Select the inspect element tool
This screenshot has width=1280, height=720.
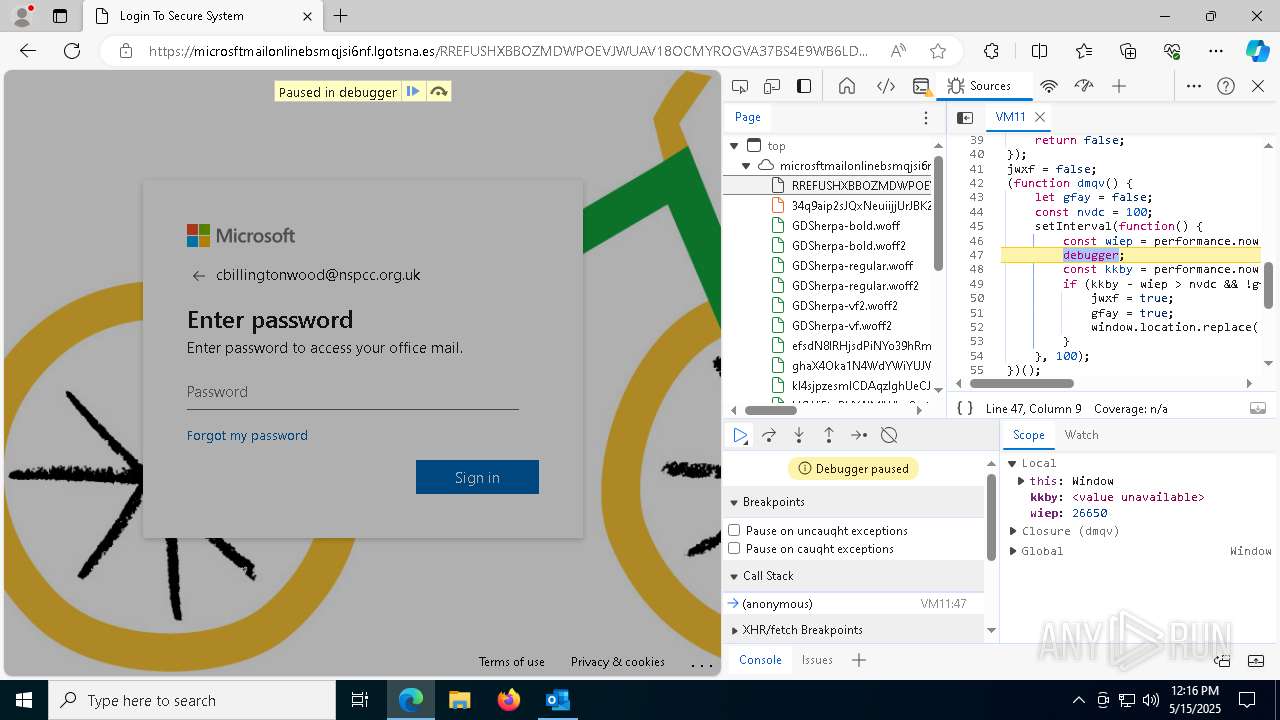(x=740, y=86)
